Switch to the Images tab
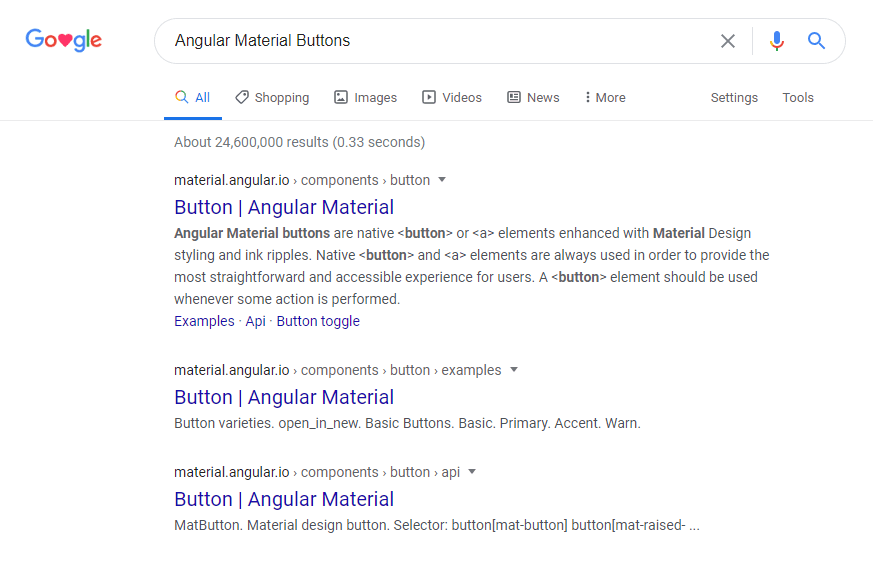 coord(365,97)
